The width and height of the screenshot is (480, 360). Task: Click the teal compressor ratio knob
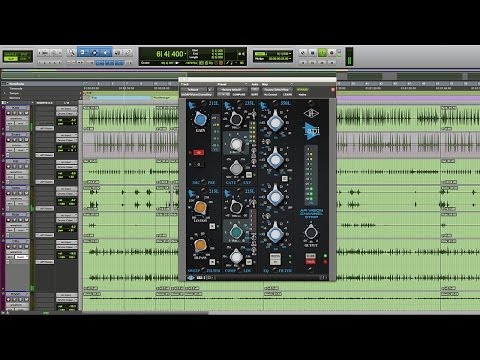coord(236,232)
